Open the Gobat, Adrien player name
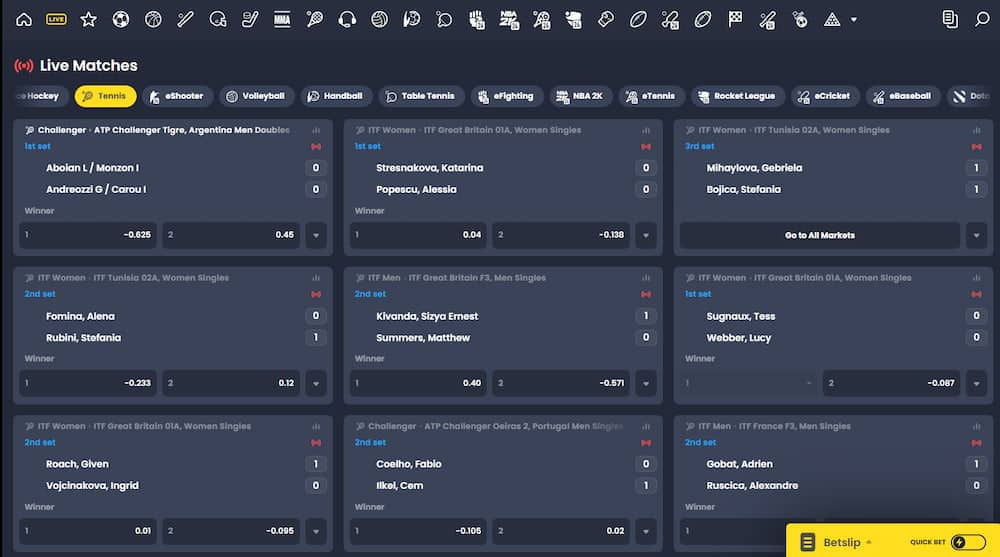Image resolution: width=1000 pixels, height=557 pixels. (x=739, y=464)
